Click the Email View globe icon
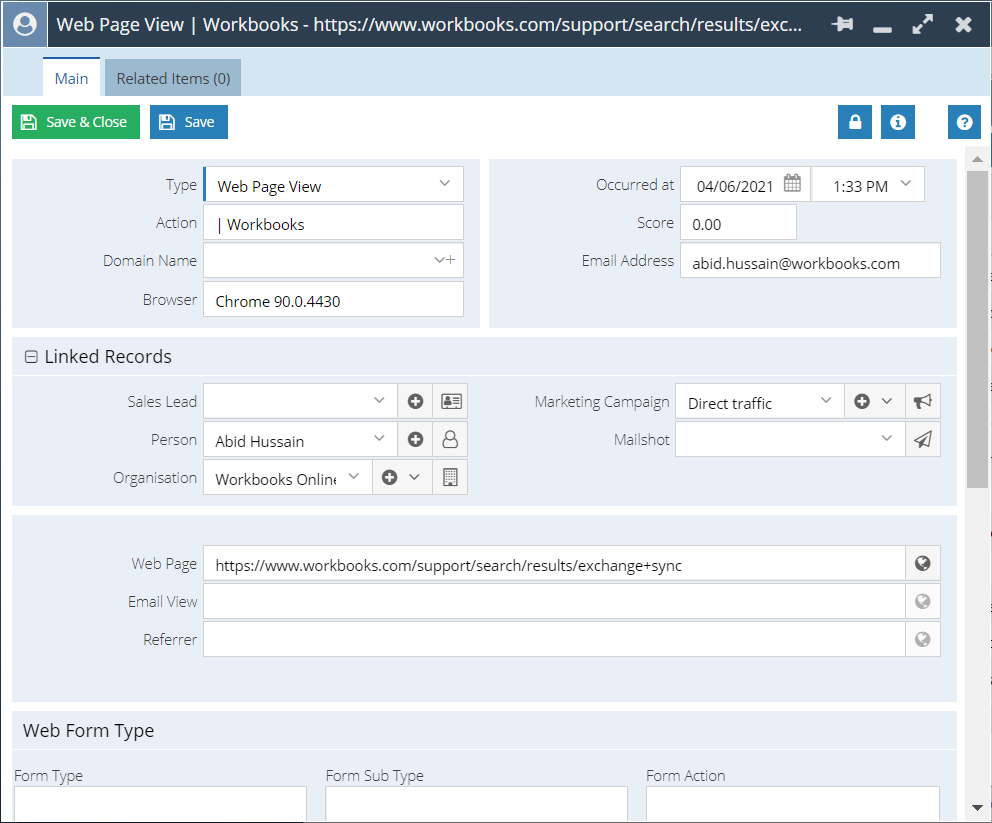 pos(923,601)
